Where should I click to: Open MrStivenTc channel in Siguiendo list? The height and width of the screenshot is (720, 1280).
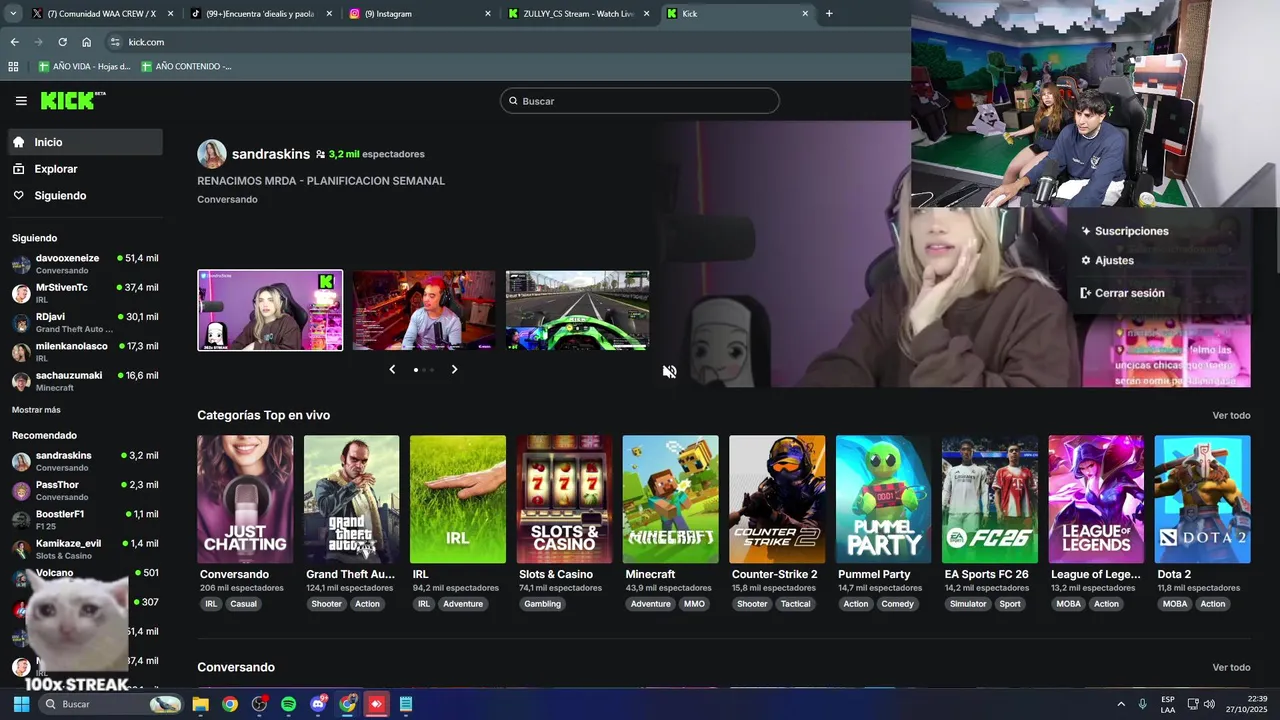[x=85, y=293]
